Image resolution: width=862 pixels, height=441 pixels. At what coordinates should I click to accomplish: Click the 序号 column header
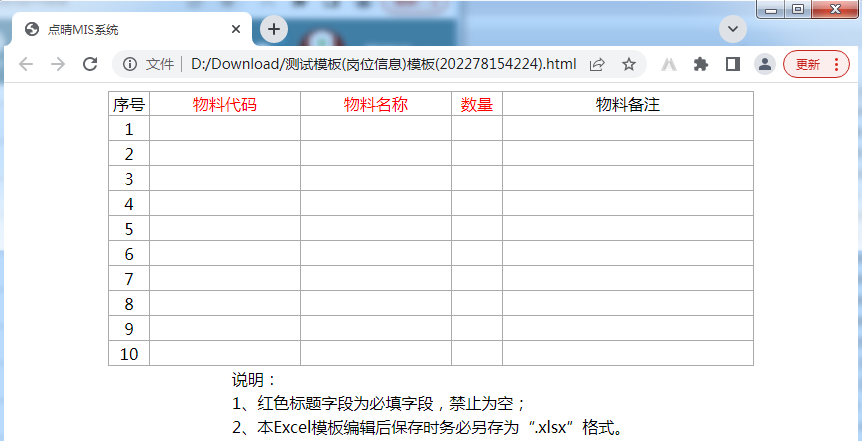129,104
